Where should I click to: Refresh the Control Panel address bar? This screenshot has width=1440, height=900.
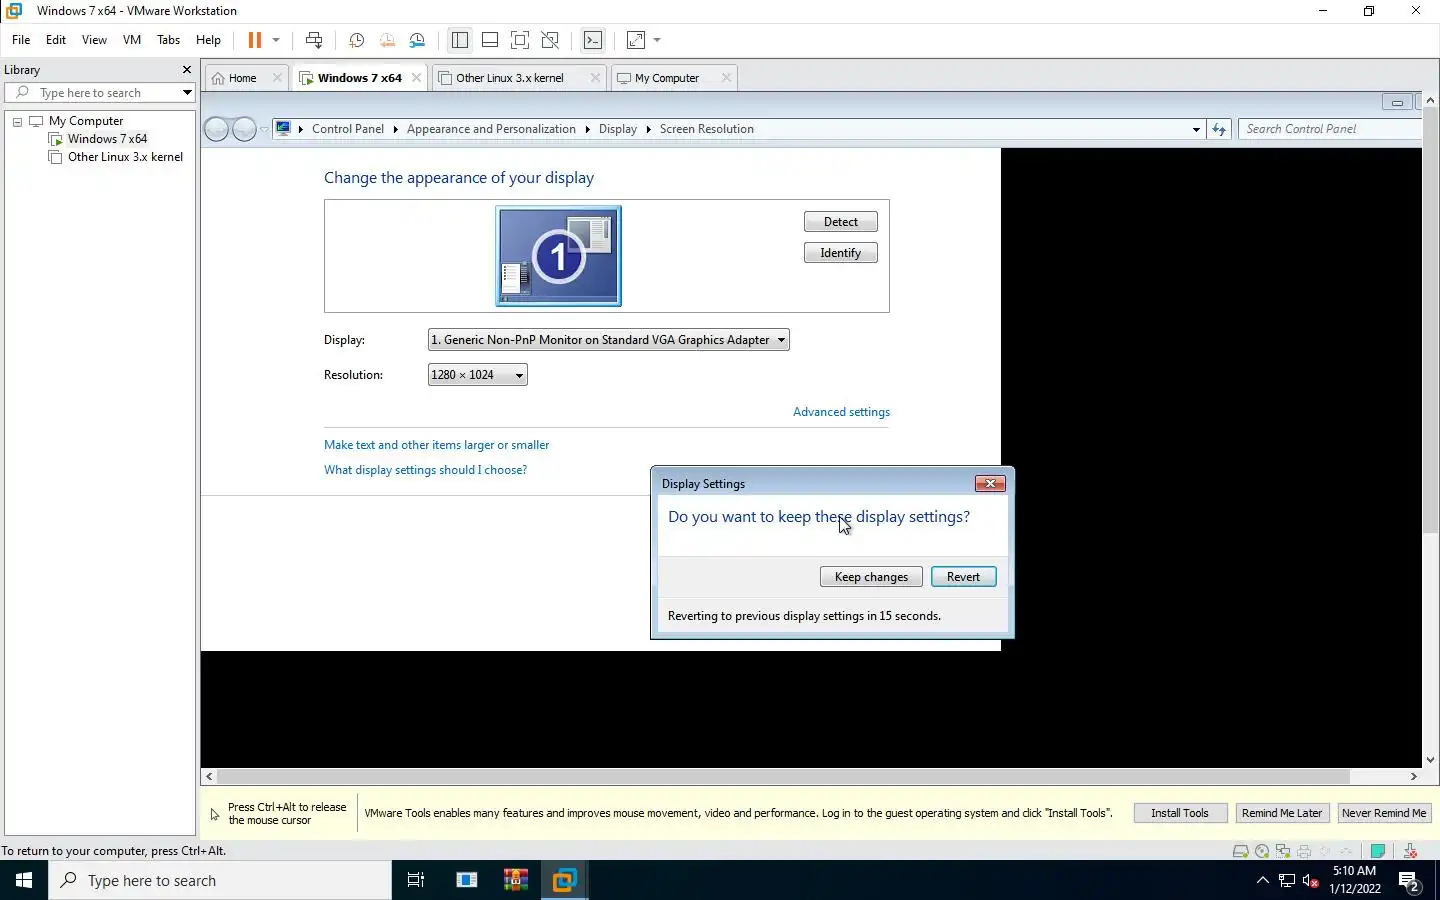click(1219, 129)
